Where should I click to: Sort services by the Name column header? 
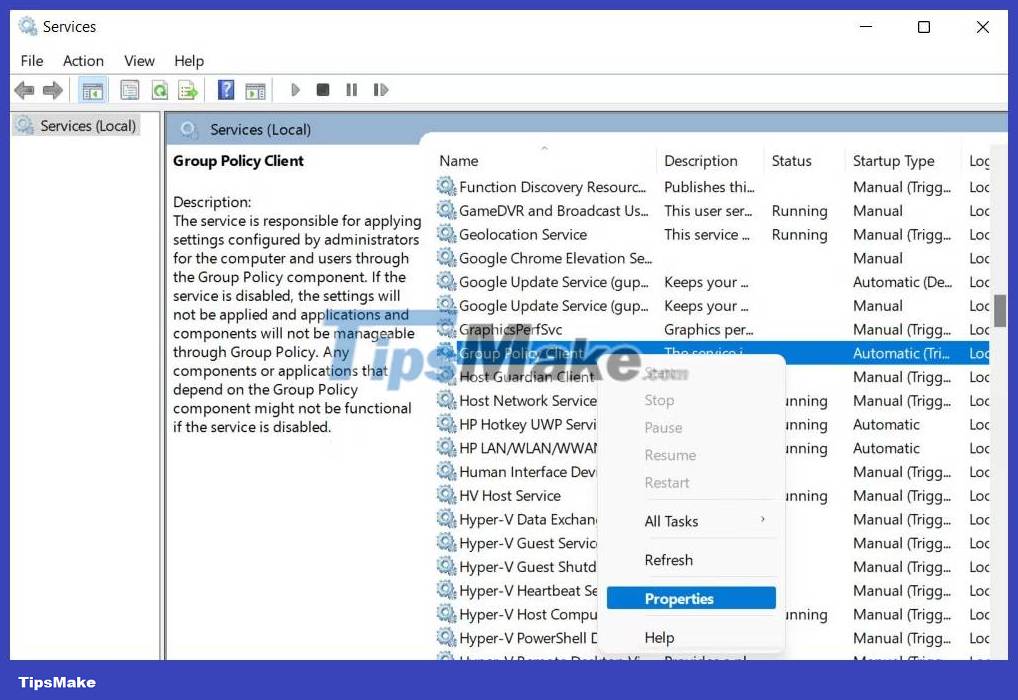click(x=459, y=160)
